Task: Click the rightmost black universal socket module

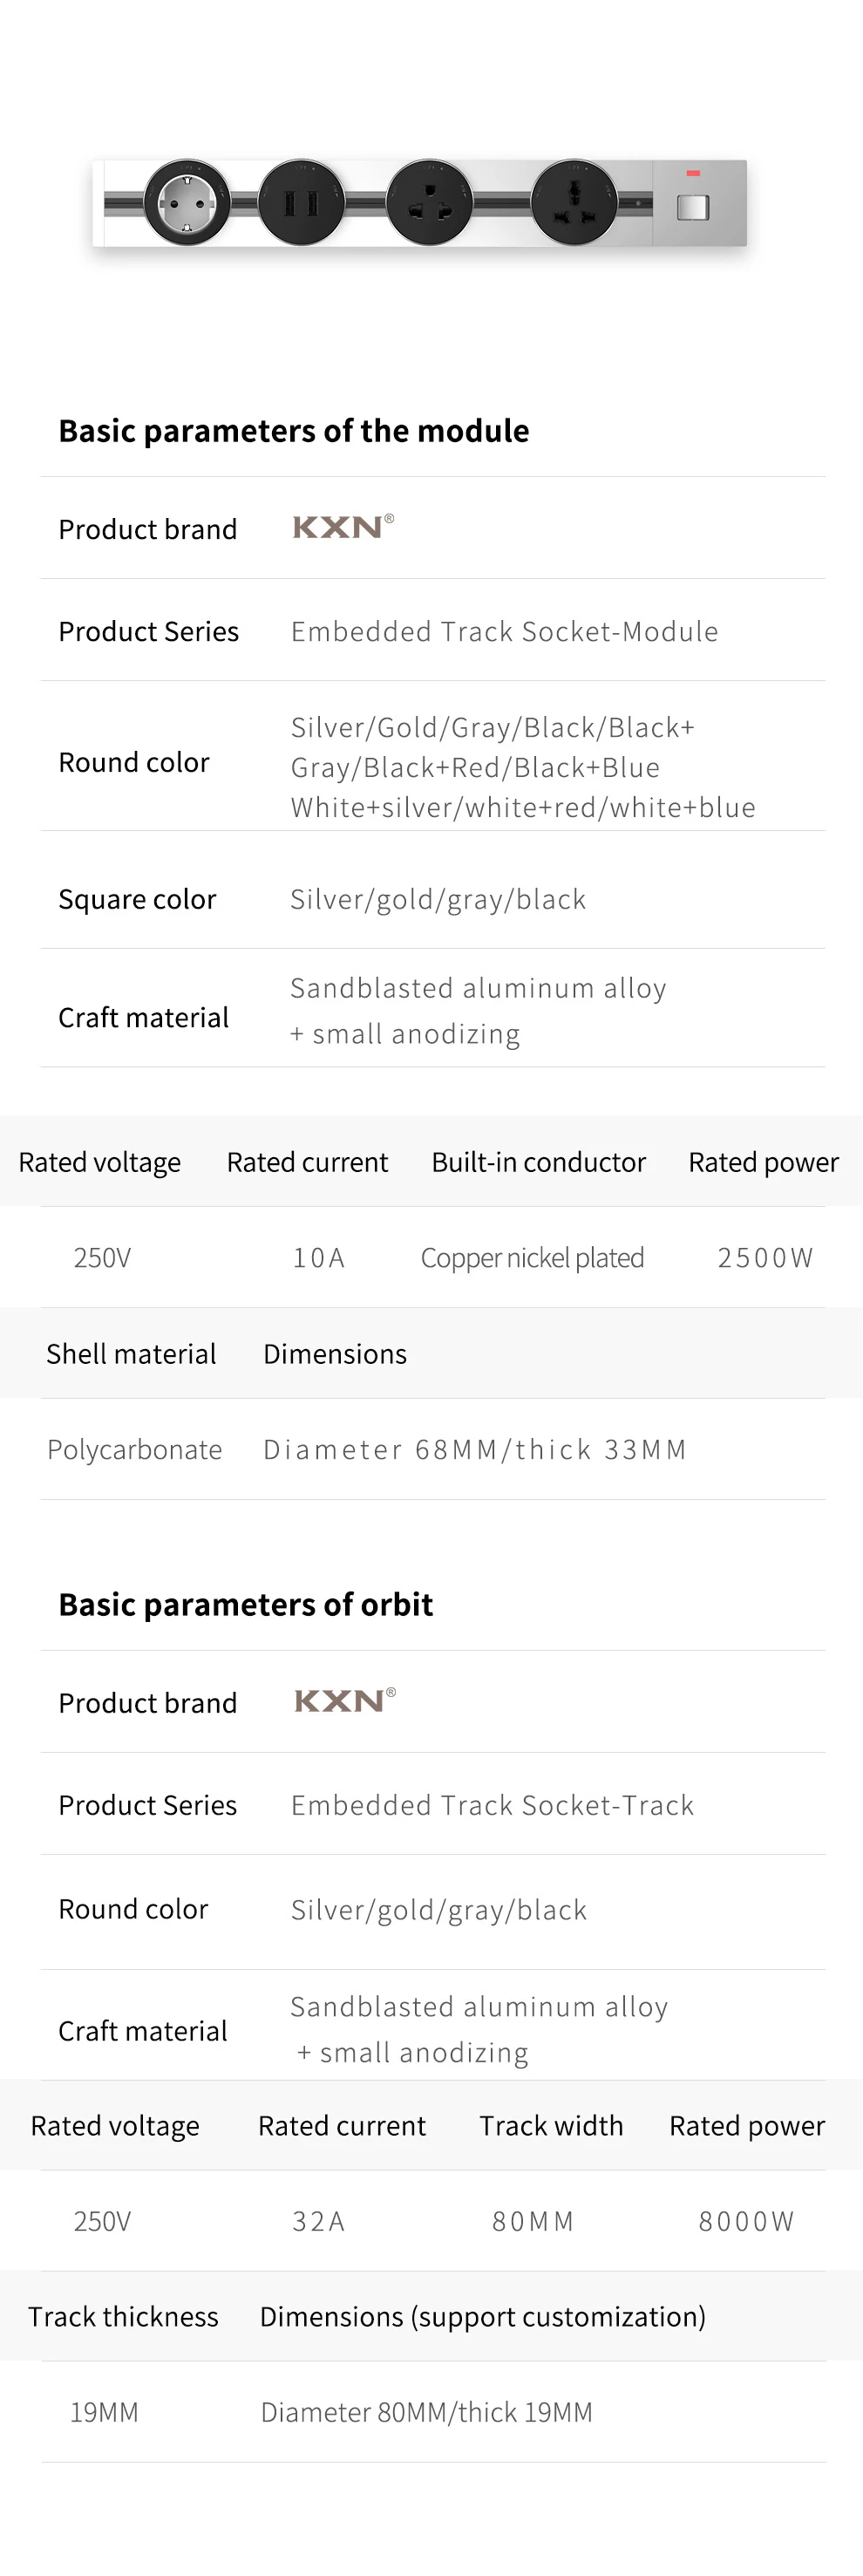Action: click(575, 203)
